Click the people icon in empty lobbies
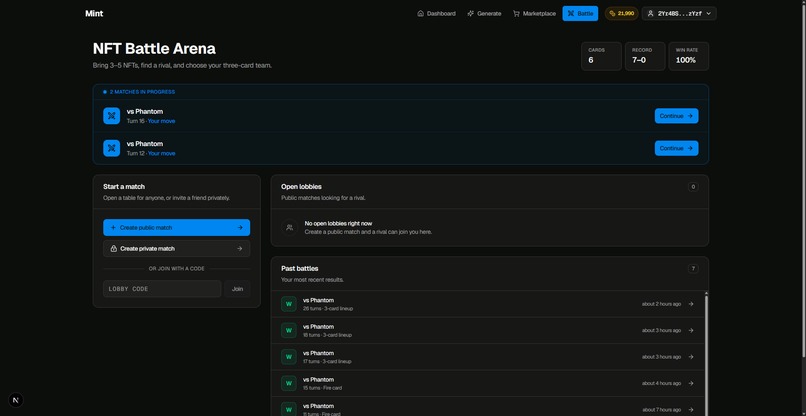Screen dimensions: 806x416 click(x=289, y=227)
